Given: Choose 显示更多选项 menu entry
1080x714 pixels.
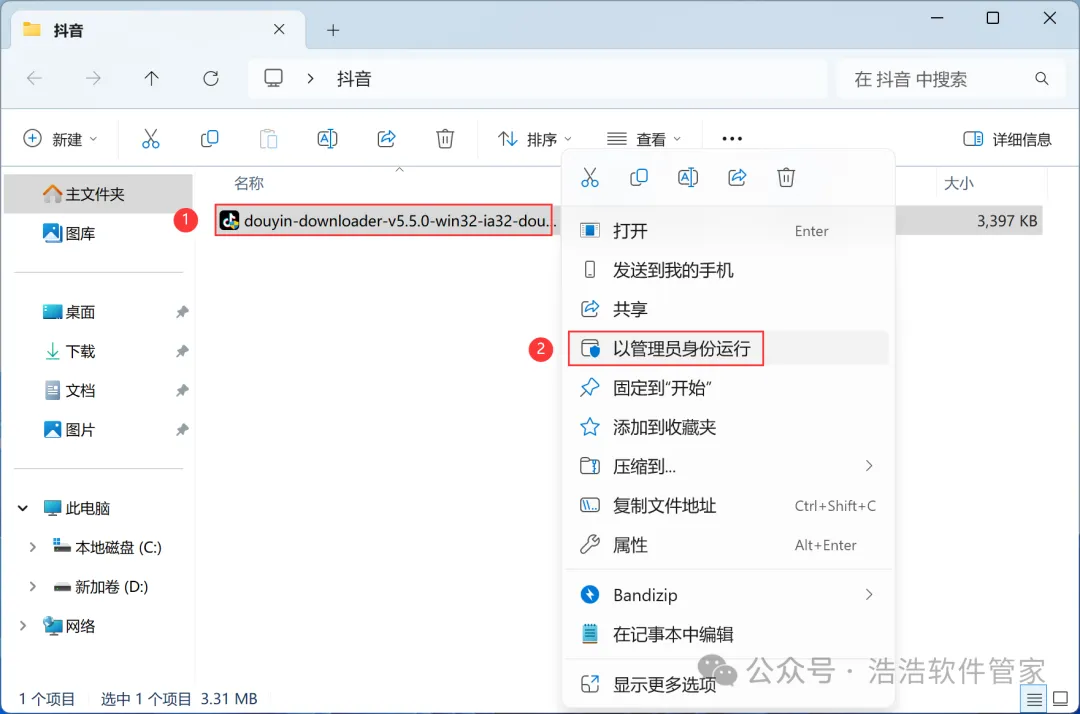Looking at the screenshot, I should [x=728, y=684].
